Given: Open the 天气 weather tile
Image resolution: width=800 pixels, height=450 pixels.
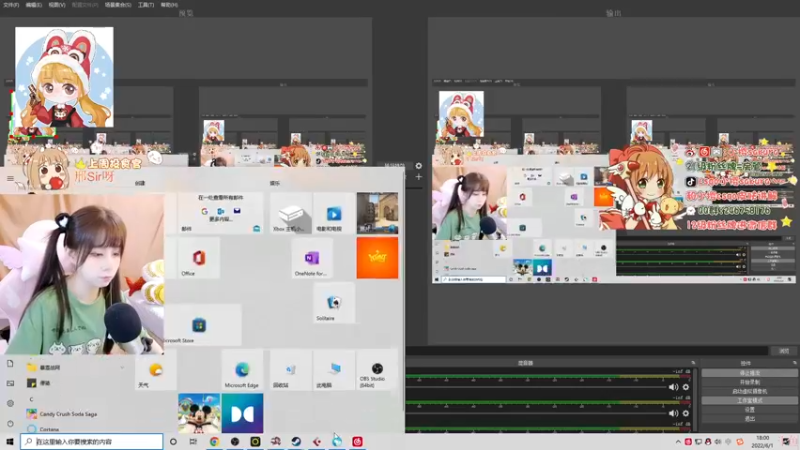Looking at the screenshot, I should [x=156, y=370].
